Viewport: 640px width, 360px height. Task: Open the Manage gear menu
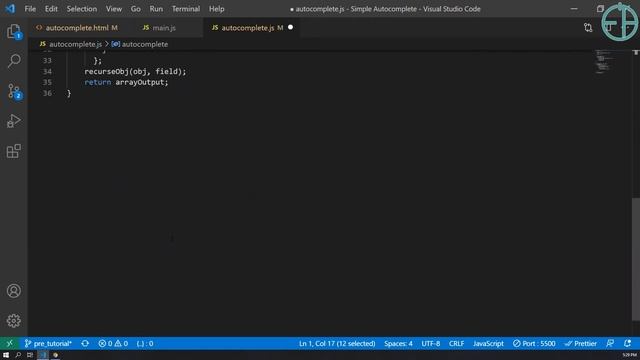(x=13, y=321)
